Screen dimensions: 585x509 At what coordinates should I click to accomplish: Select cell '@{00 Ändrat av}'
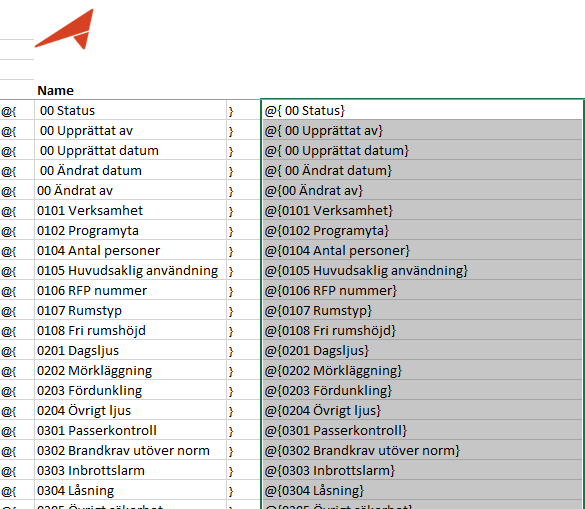422,190
